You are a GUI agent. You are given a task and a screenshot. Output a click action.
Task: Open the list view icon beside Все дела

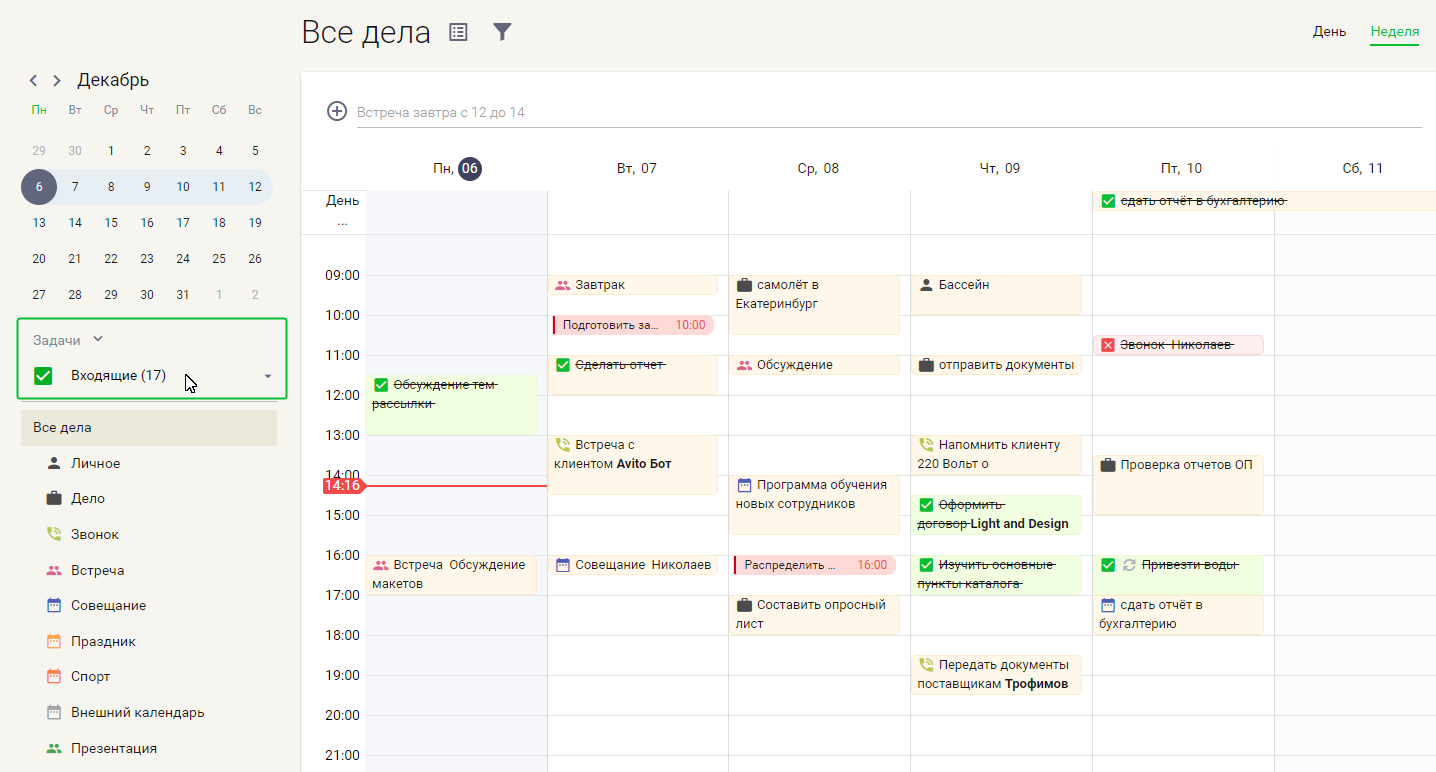(458, 32)
